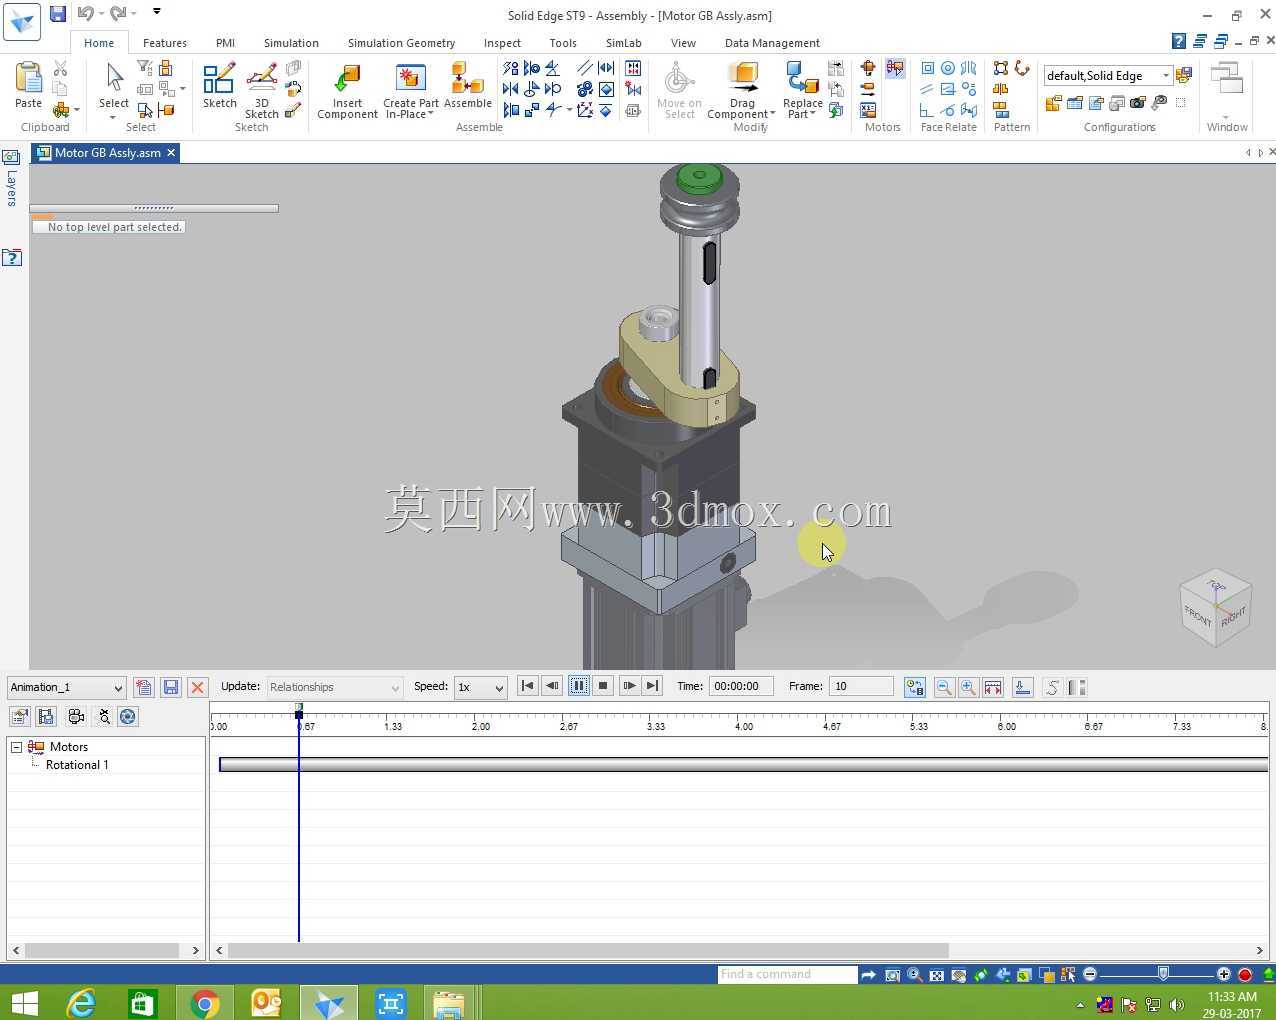Click the Linear Motor icon in Motors group

click(x=868, y=89)
